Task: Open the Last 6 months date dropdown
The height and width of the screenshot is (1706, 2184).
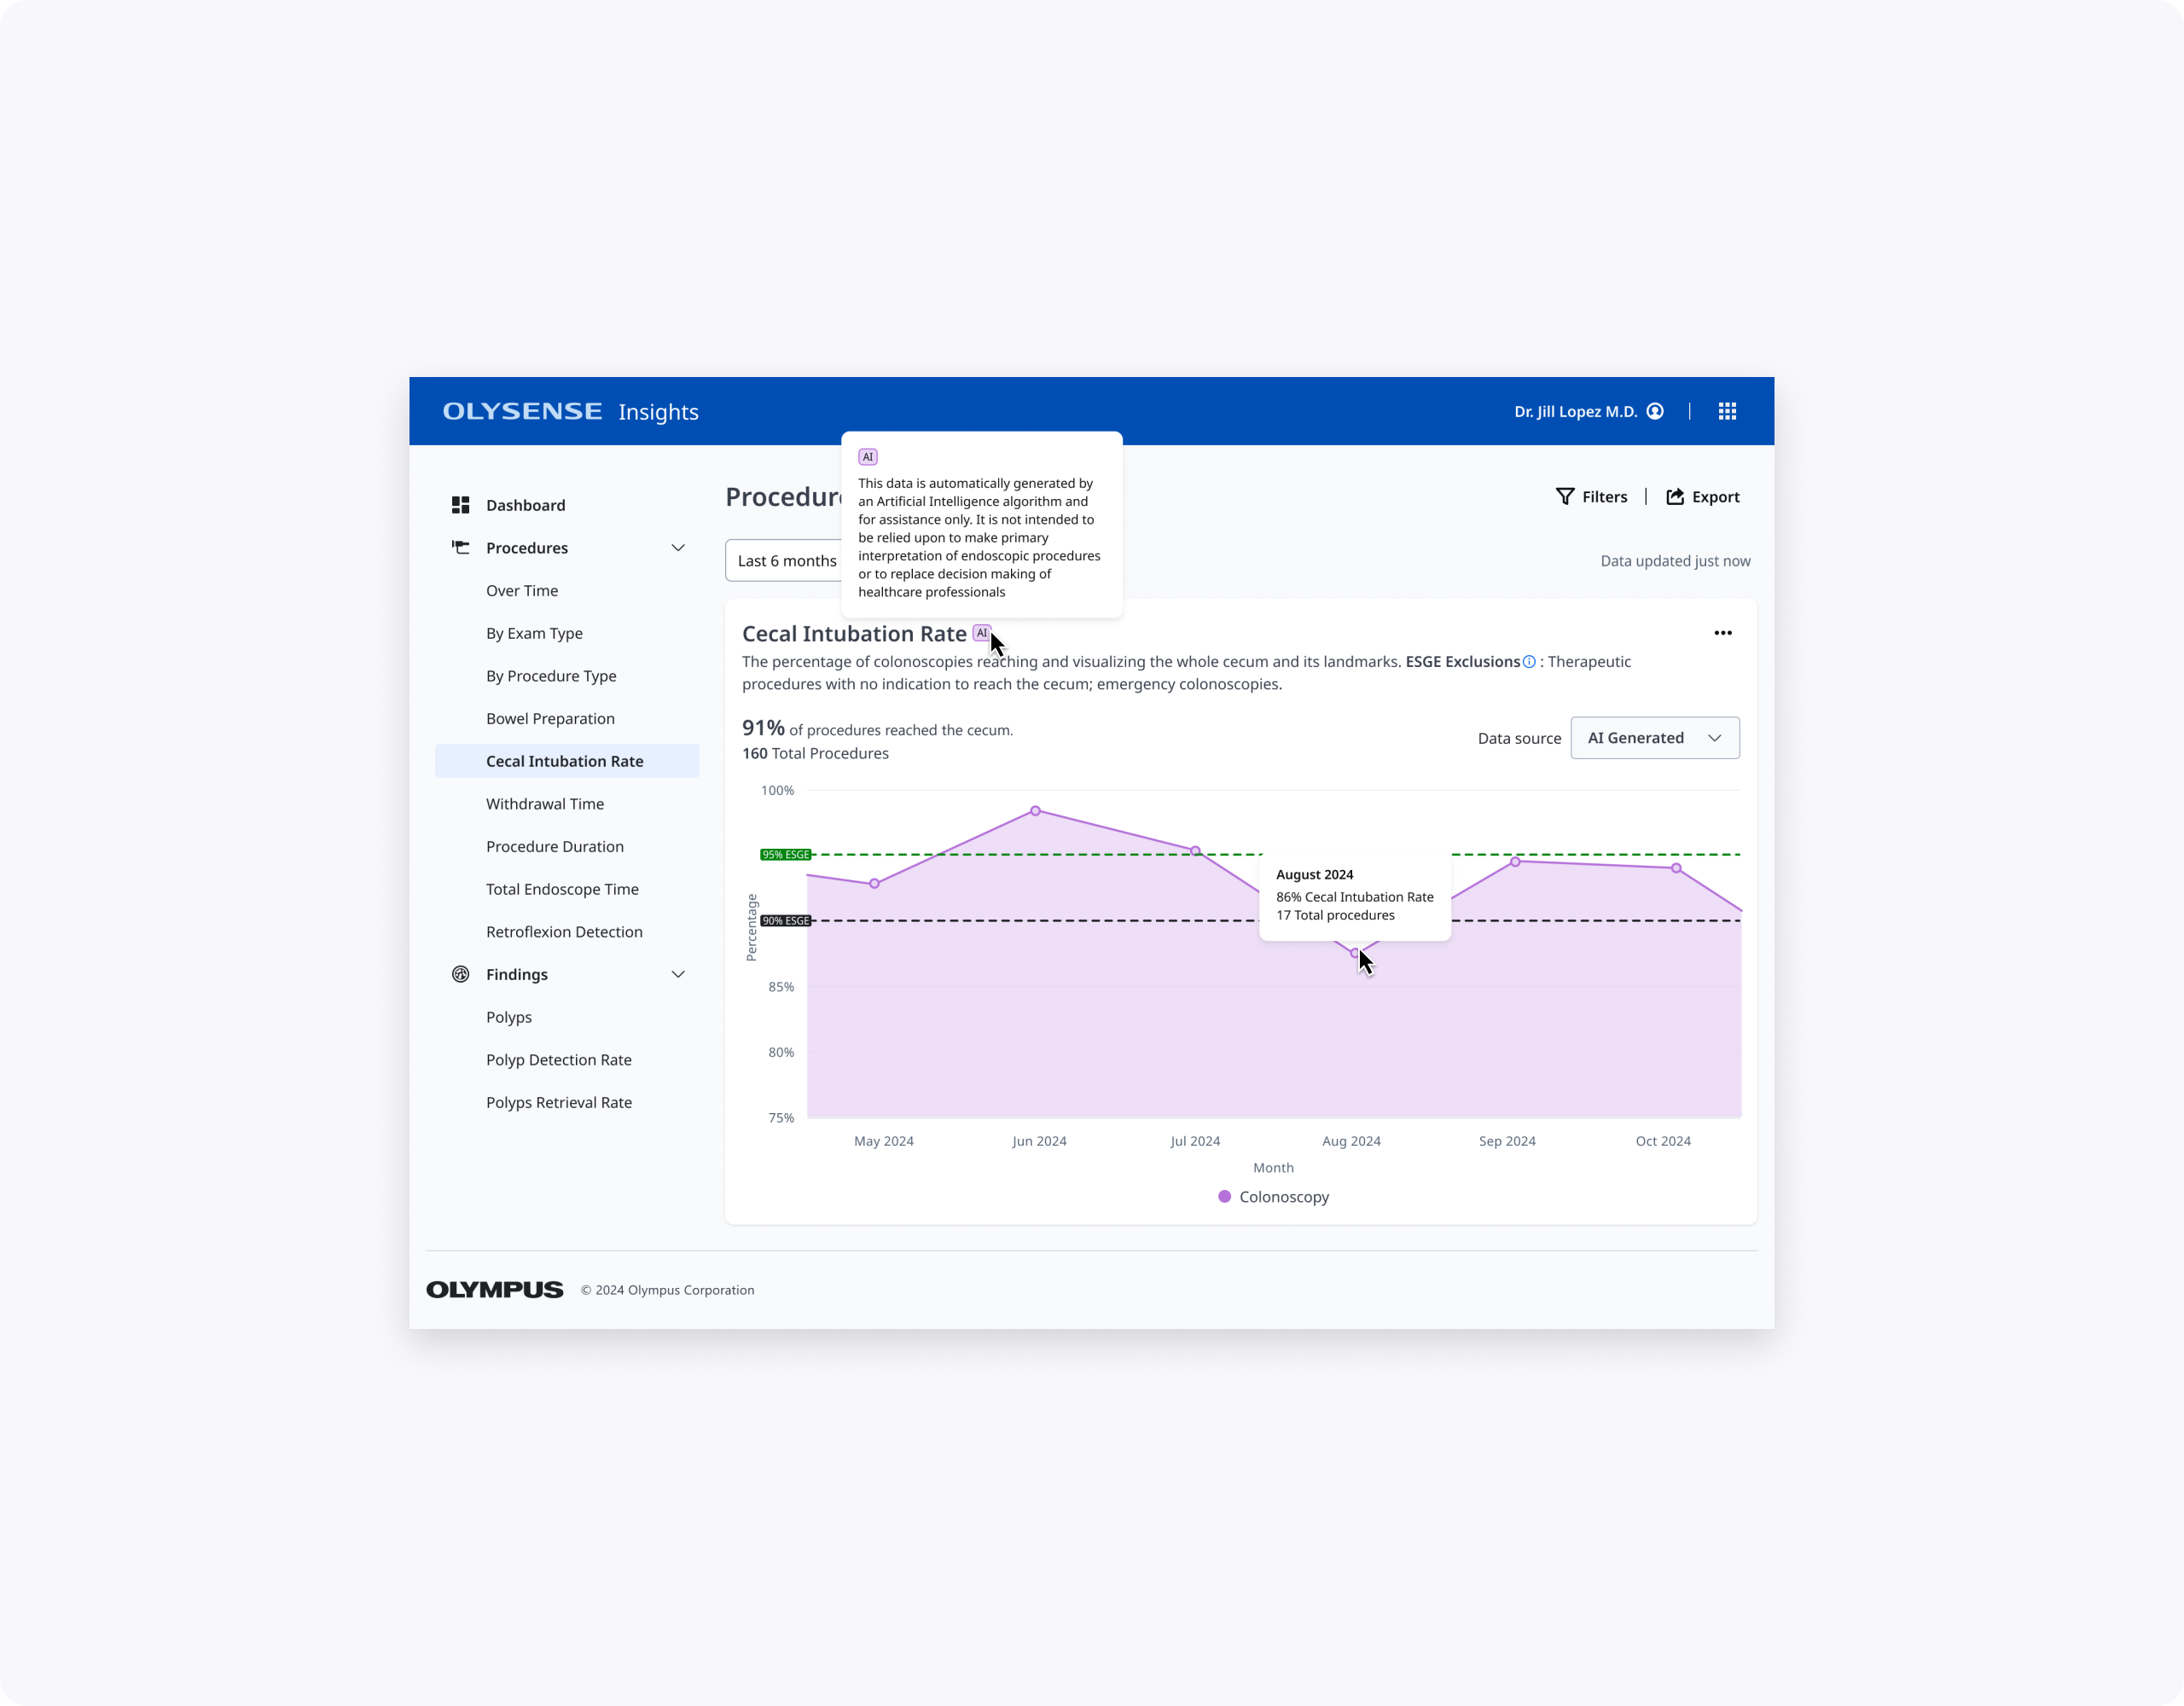Action: [786, 561]
